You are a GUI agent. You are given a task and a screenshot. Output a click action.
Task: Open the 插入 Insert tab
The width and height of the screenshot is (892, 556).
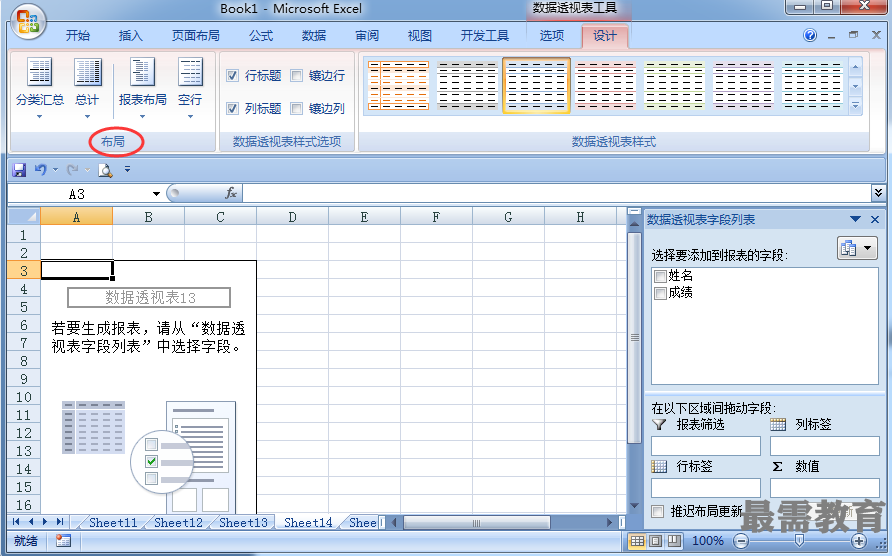130,36
